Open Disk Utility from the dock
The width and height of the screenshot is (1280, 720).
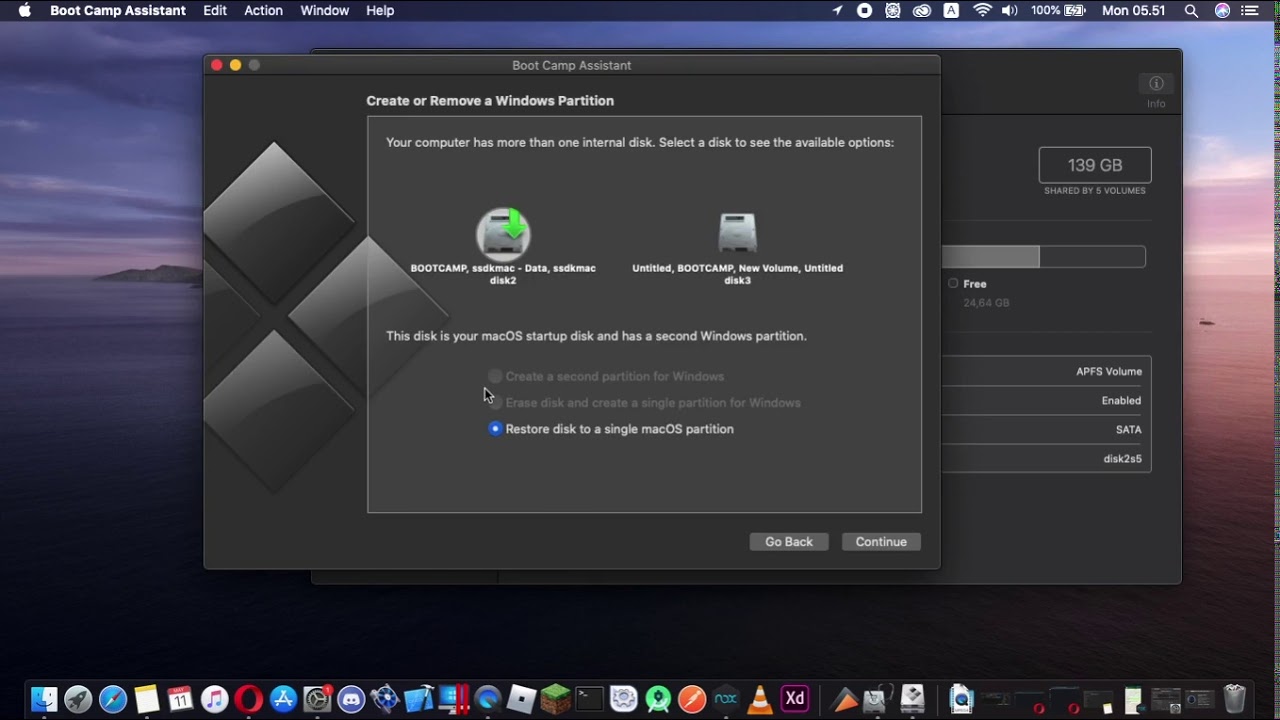coord(877,698)
